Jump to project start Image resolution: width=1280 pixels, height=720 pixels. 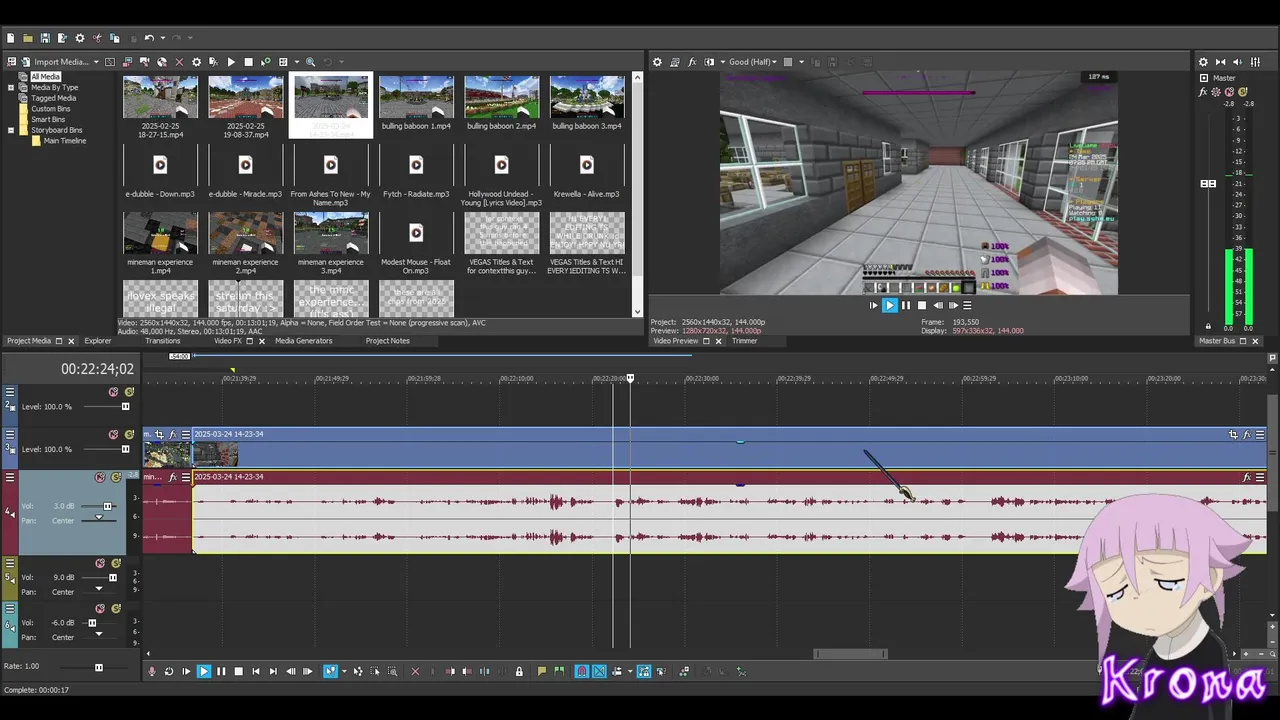click(x=256, y=671)
